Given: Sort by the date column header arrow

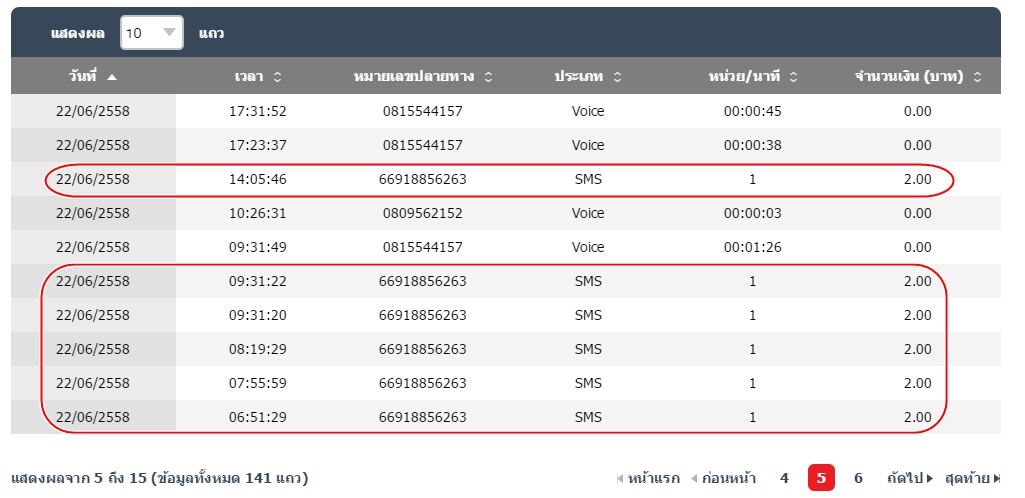Looking at the screenshot, I should [x=112, y=77].
